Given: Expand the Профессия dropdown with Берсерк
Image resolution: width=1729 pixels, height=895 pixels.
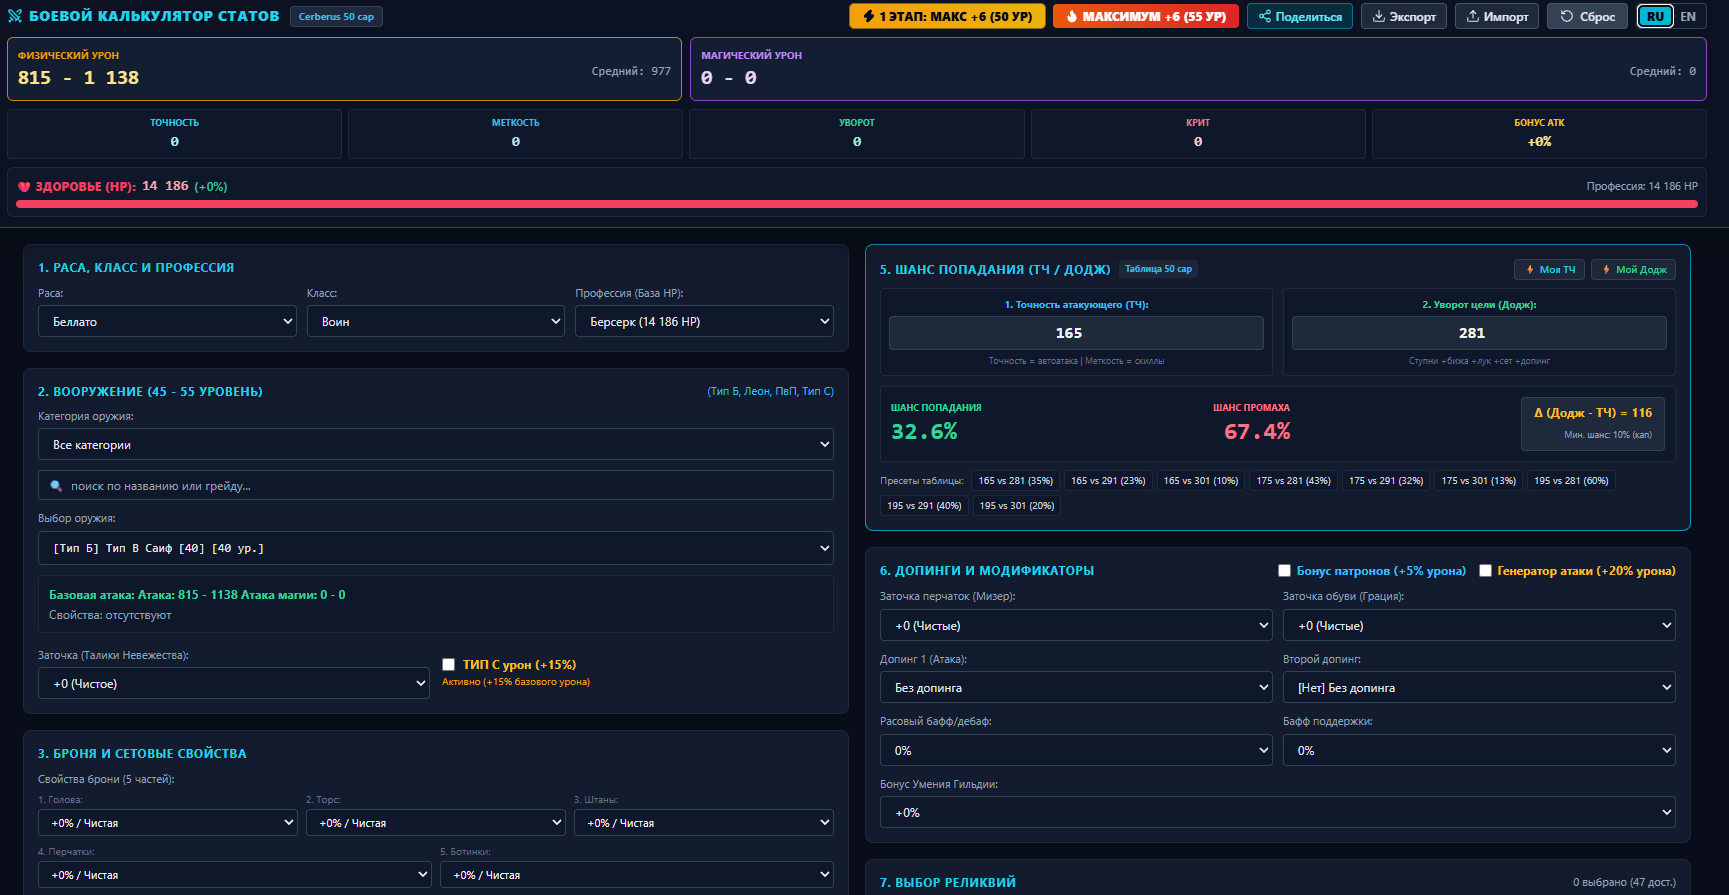Looking at the screenshot, I should pos(704,321).
